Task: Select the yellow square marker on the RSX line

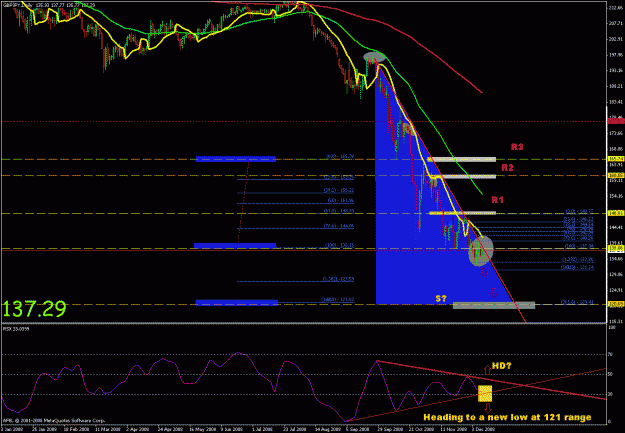Action: [x=485, y=394]
